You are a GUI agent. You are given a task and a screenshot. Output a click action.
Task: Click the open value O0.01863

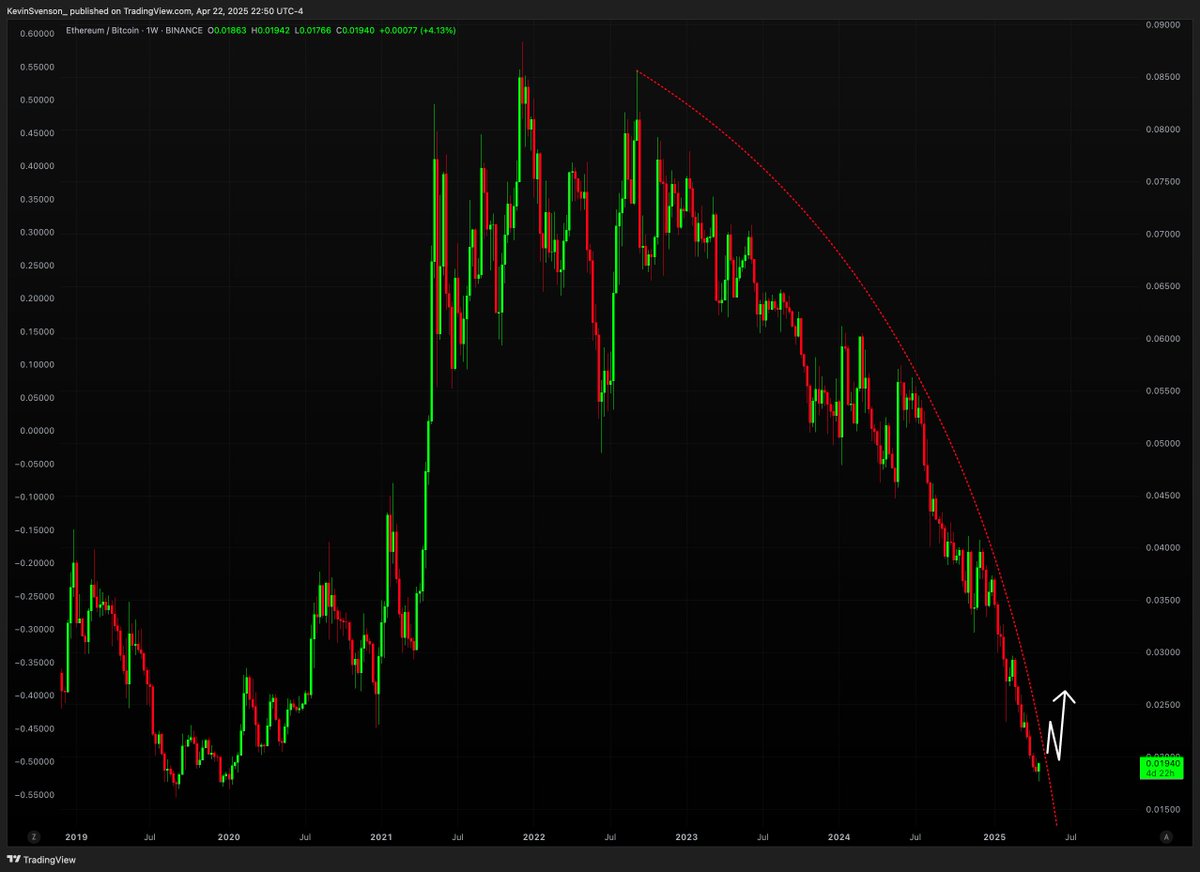(226, 31)
